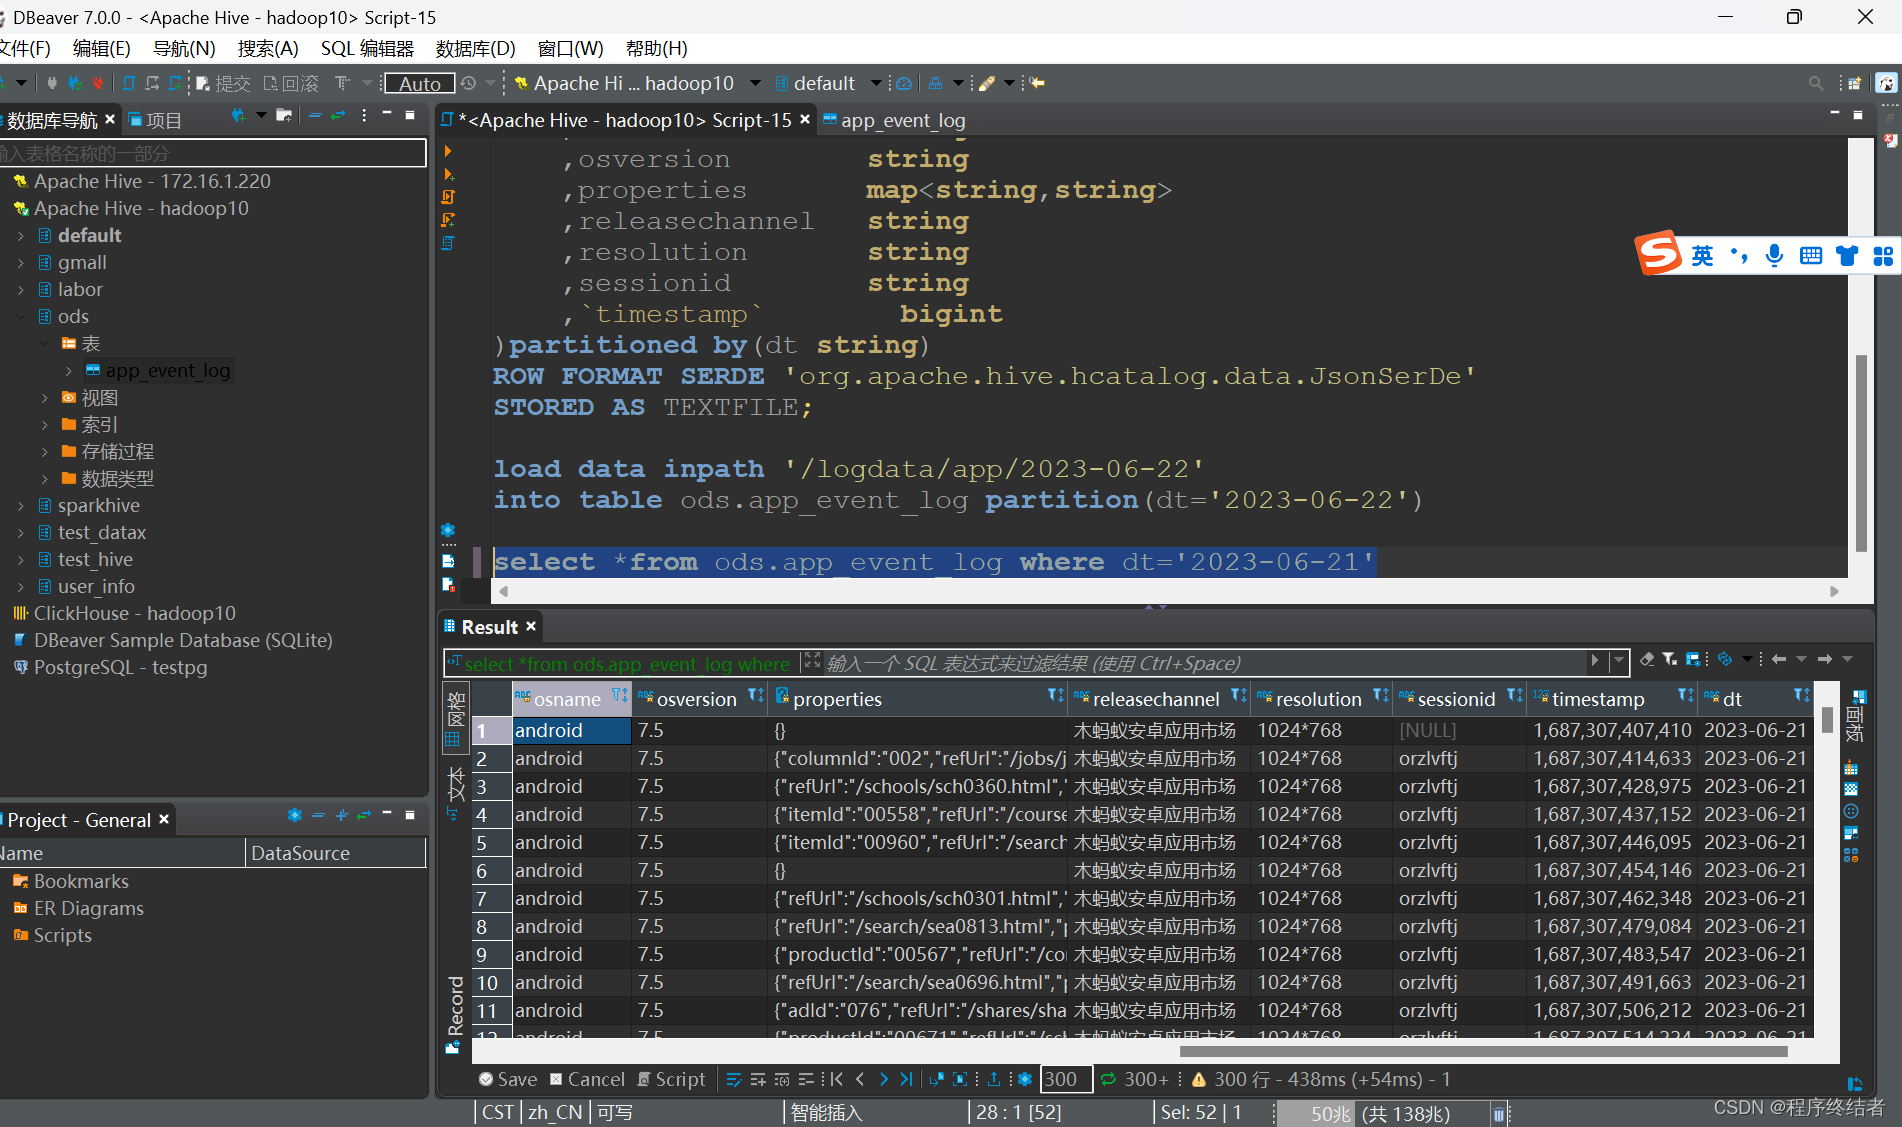1902x1127 pixels.
Task: Open 编辑(E) menu
Action: pyautogui.click(x=102, y=48)
